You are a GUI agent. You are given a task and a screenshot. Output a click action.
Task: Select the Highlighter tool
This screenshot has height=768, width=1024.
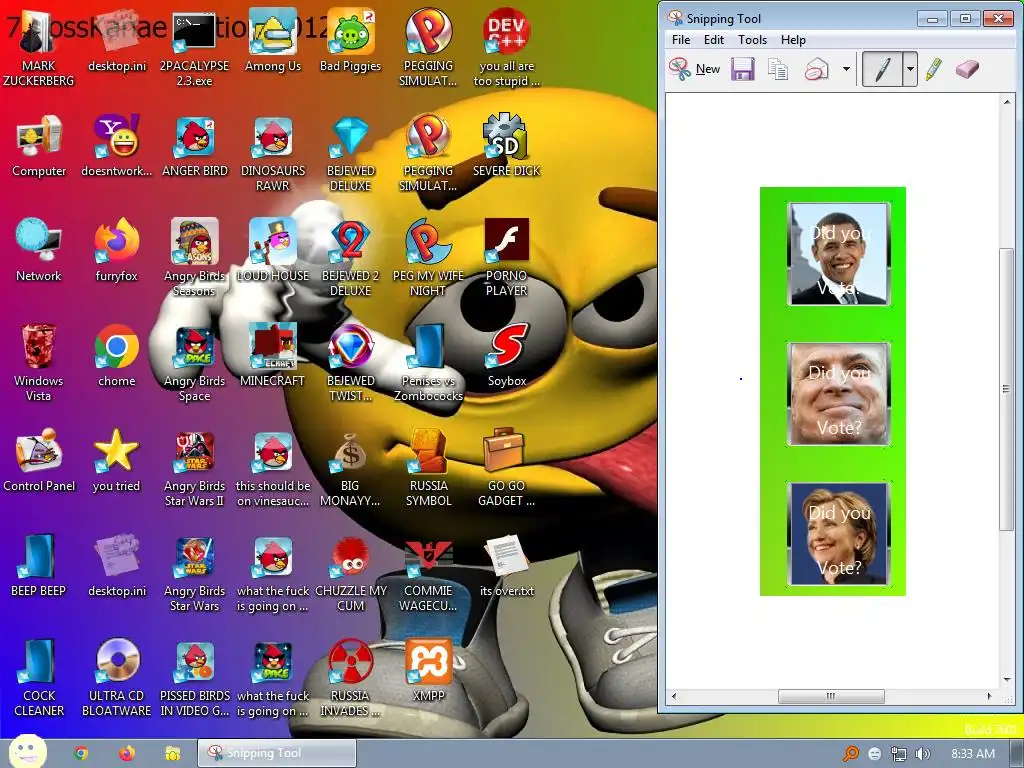coord(934,69)
